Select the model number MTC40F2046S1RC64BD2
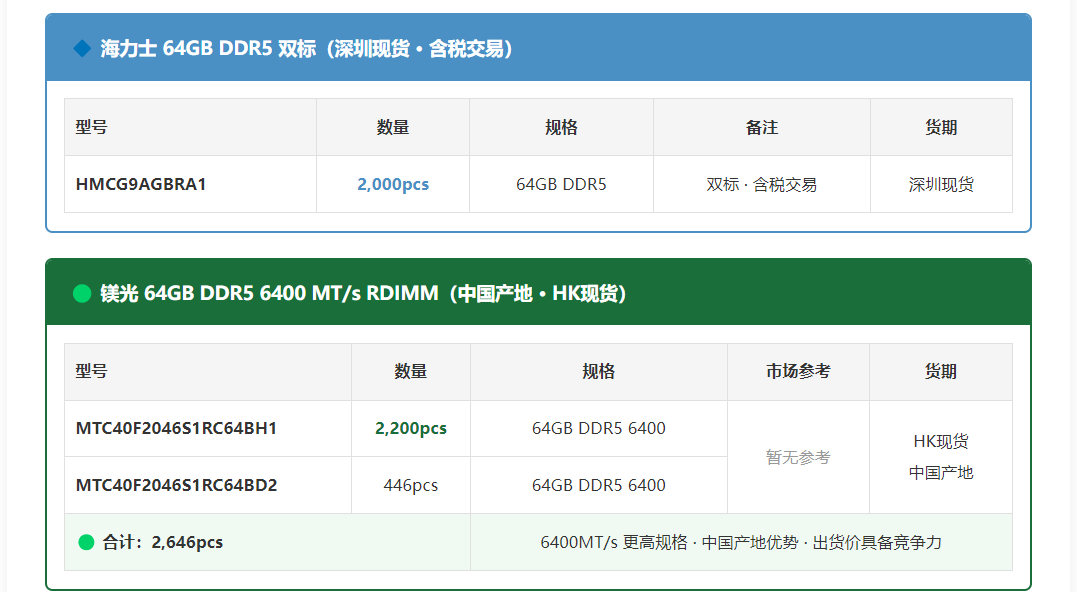Image resolution: width=1077 pixels, height=592 pixels. click(x=176, y=486)
